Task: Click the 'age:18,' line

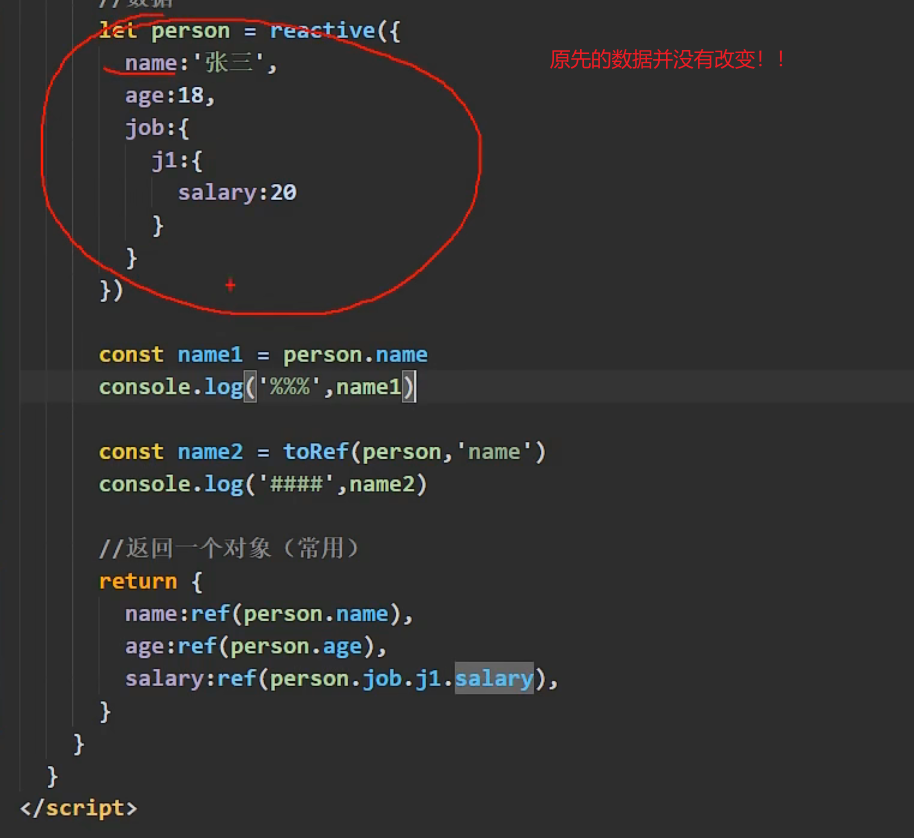Action: click(x=170, y=96)
